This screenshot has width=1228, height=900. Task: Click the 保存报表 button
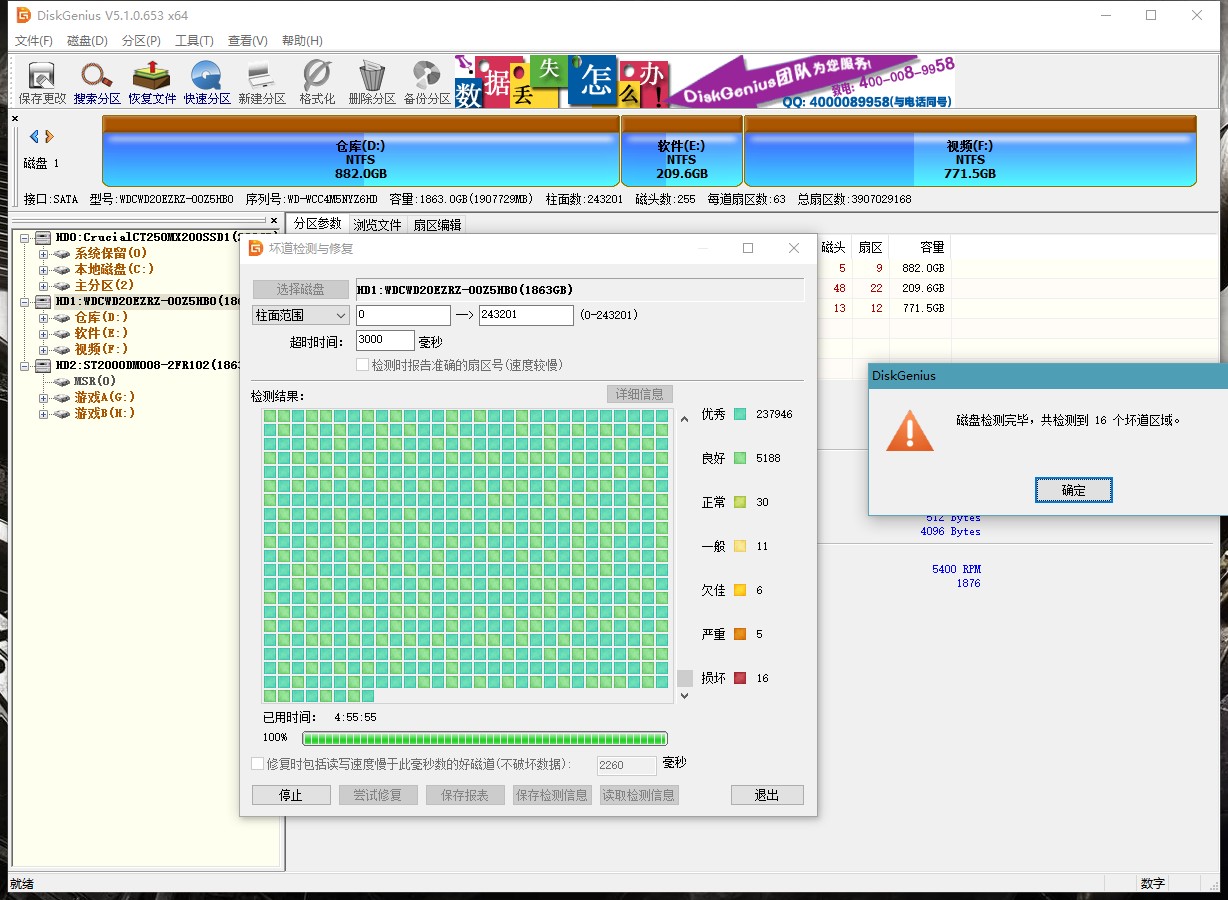(x=465, y=795)
